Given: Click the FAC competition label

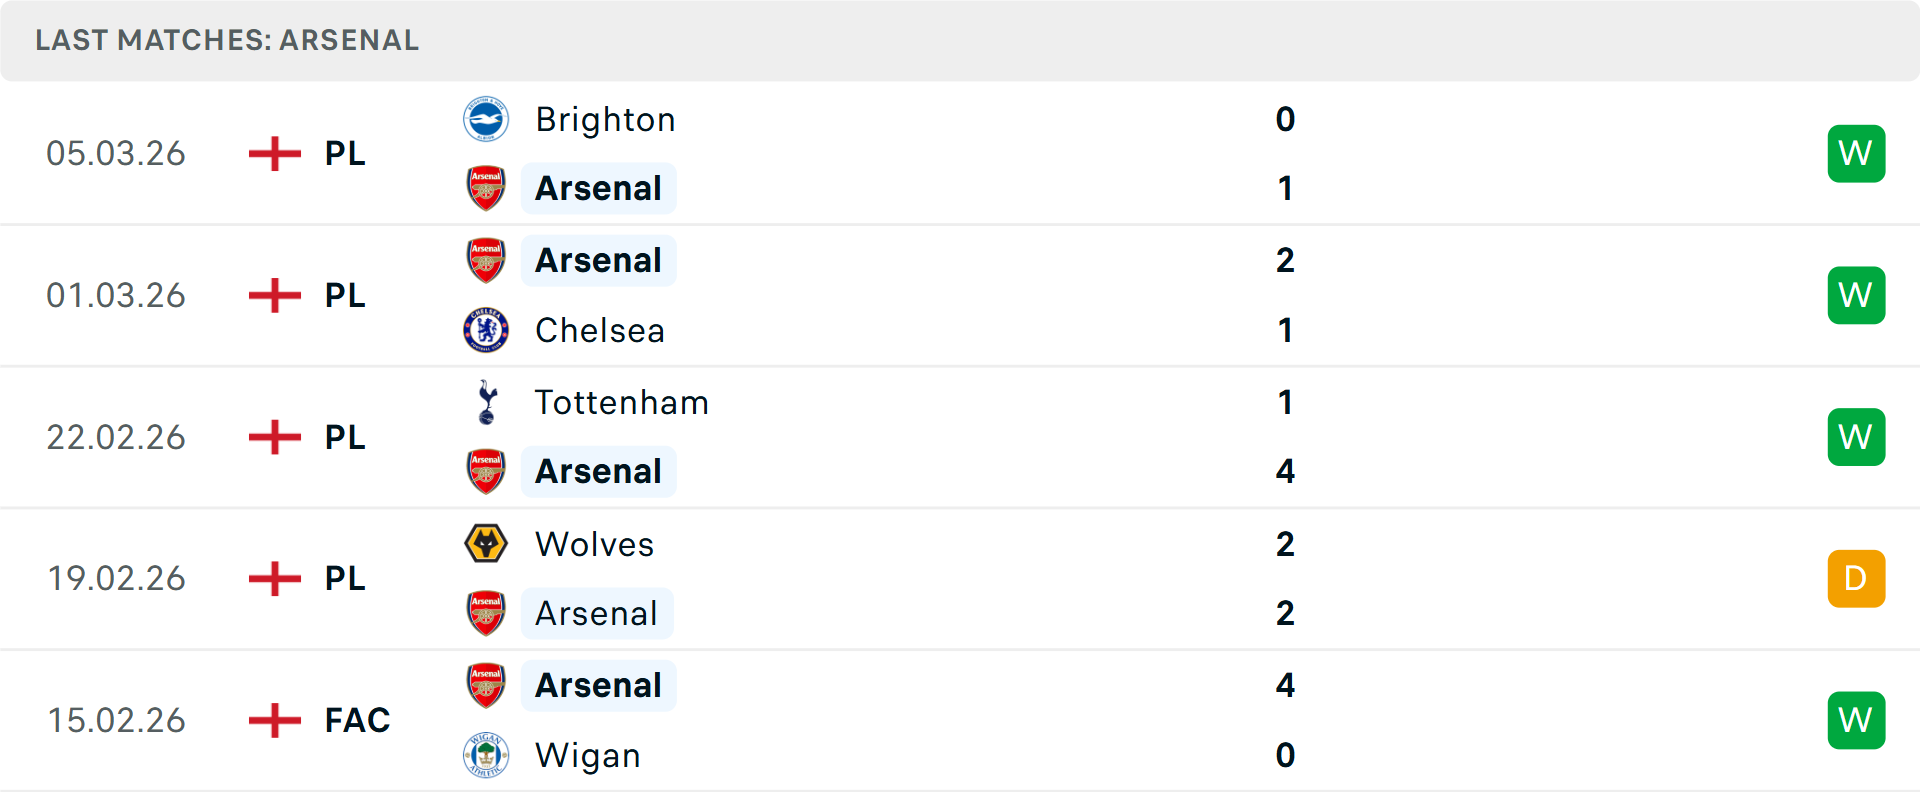Looking at the screenshot, I should click(356, 720).
